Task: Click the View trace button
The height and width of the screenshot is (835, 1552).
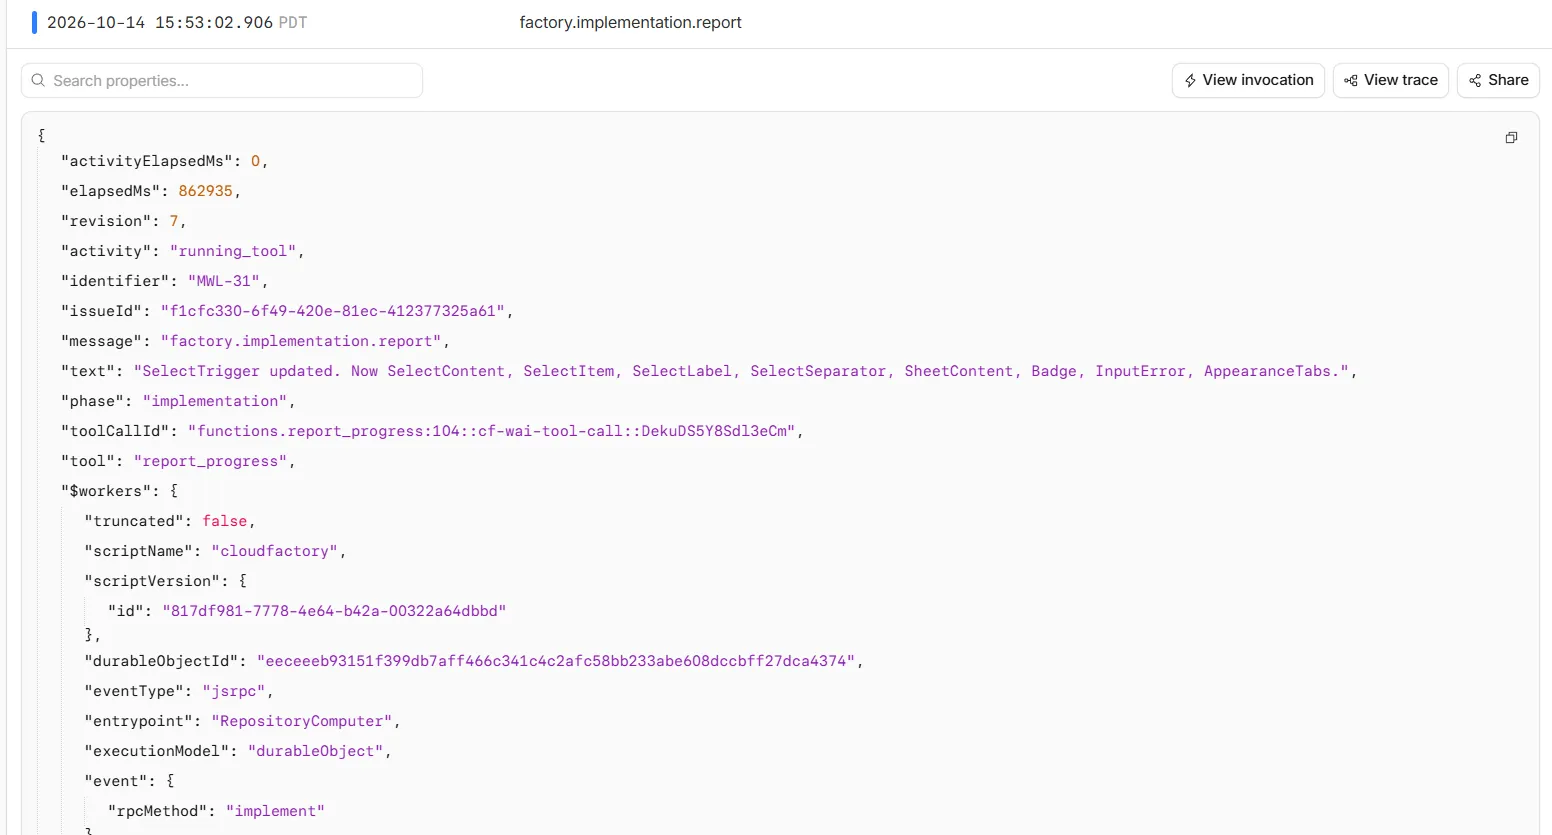Action: [x=1391, y=80]
